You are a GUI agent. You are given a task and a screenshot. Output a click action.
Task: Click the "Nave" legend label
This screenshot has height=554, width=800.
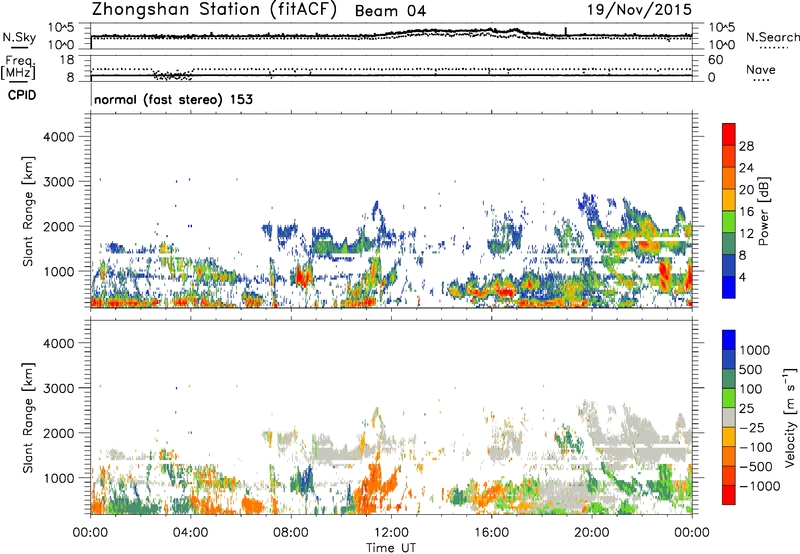tap(761, 69)
